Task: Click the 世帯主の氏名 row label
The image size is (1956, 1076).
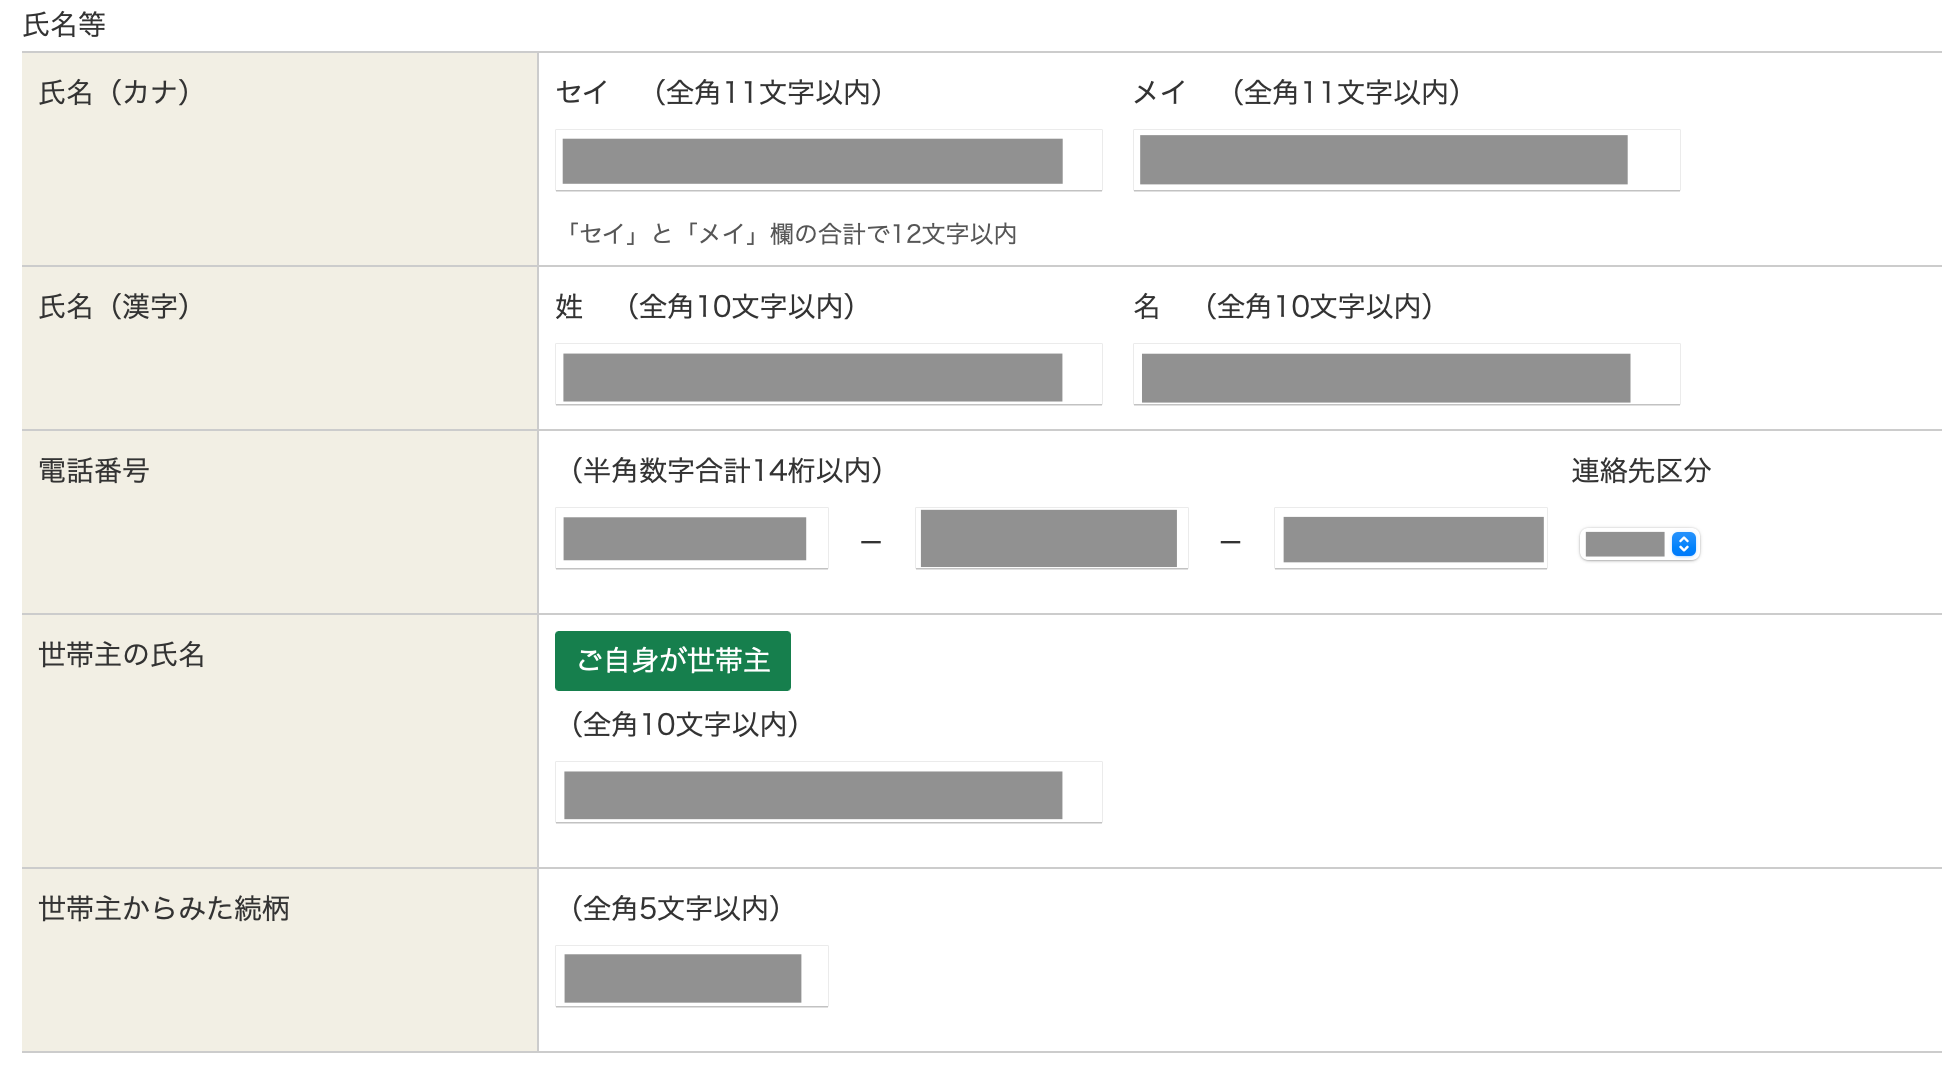Action: click(122, 655)
